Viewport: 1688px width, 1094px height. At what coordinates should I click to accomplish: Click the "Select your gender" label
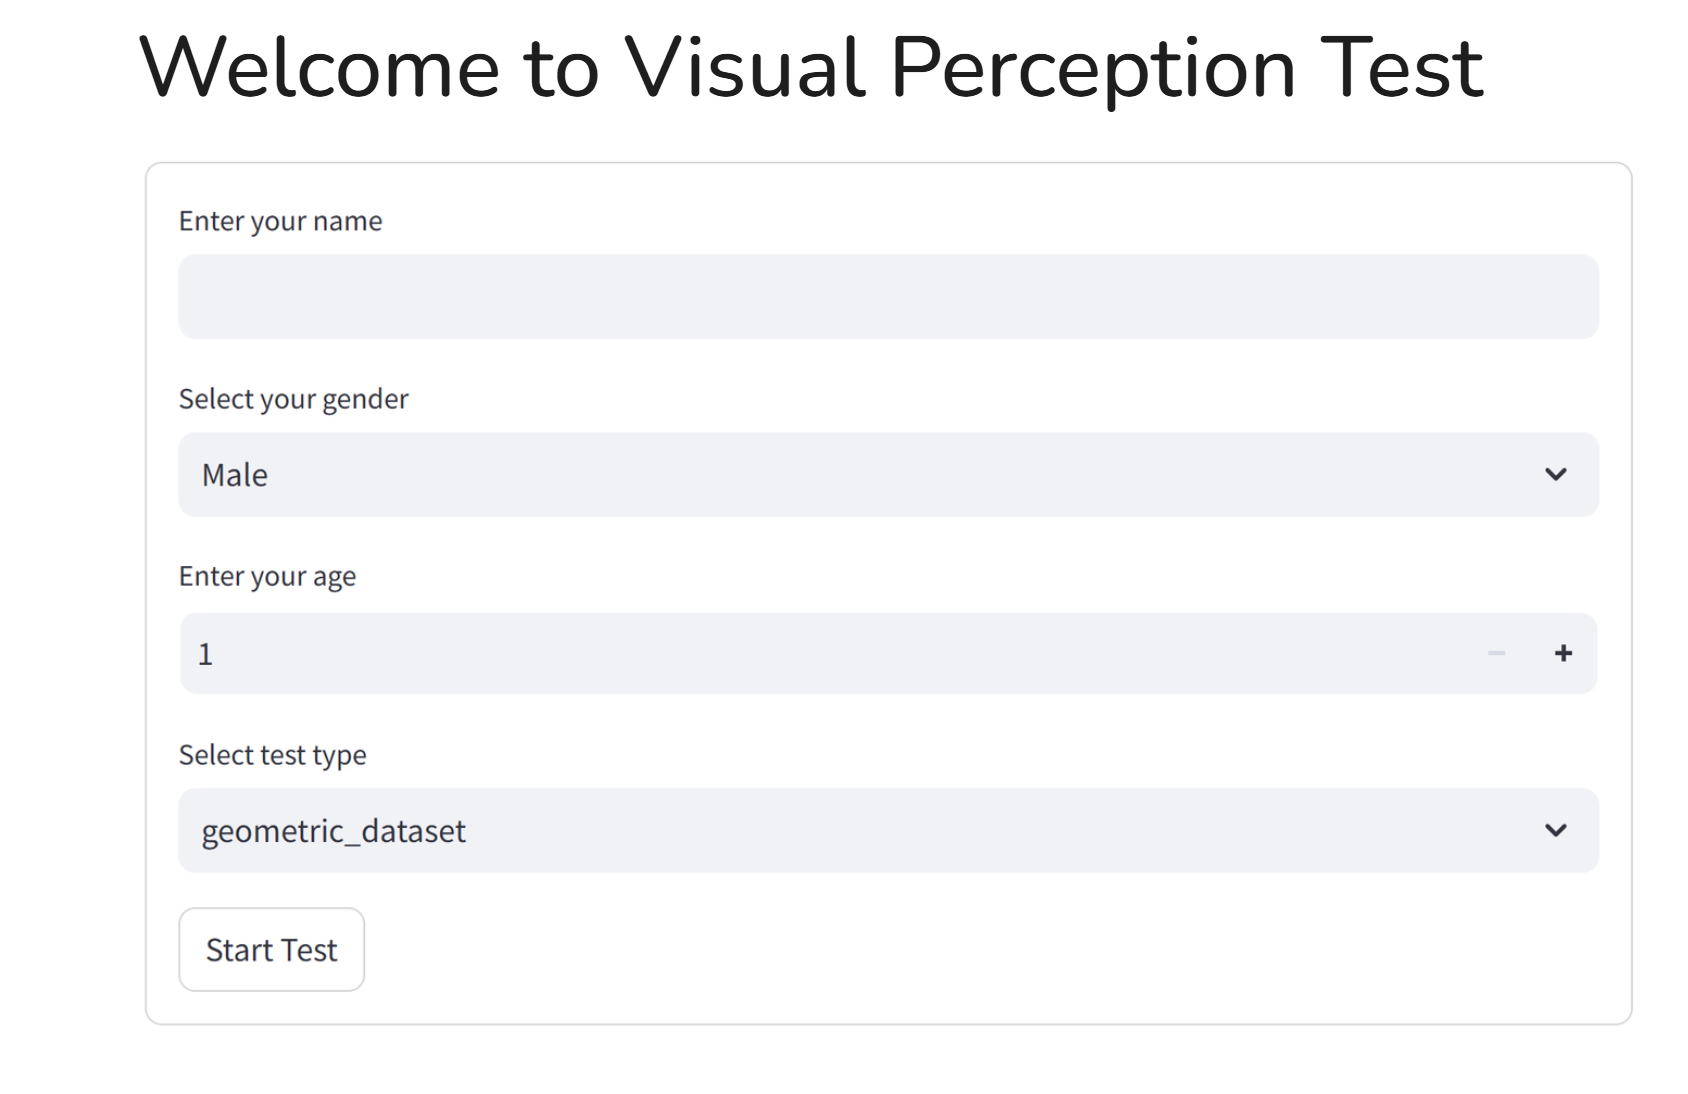[x=293, y=399]
